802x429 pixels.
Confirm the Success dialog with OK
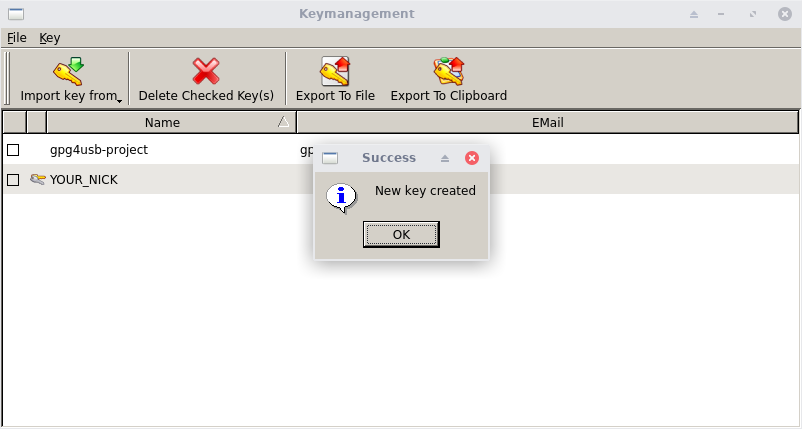coord(401,234)
